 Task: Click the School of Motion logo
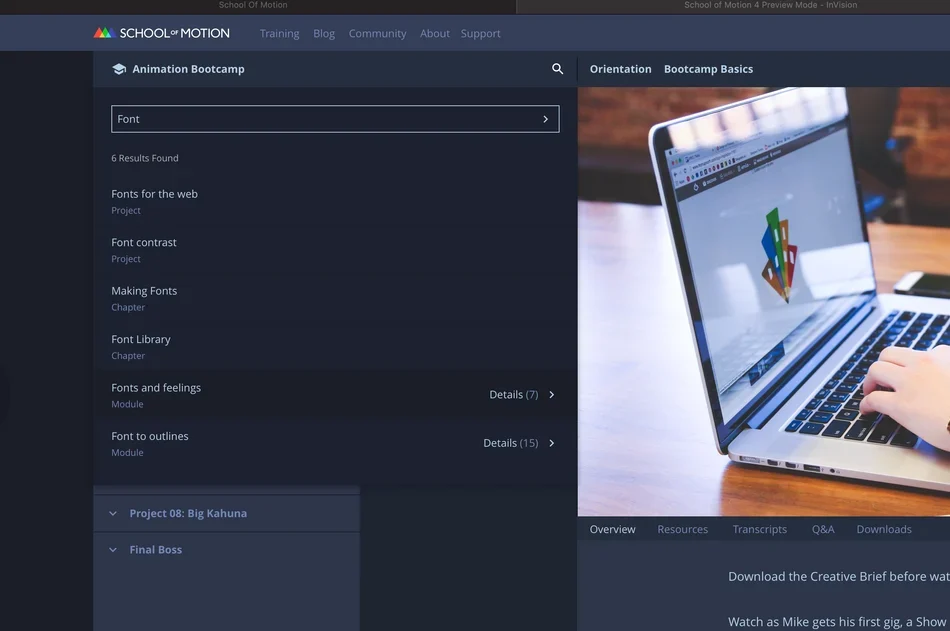[x=162, y=33]
